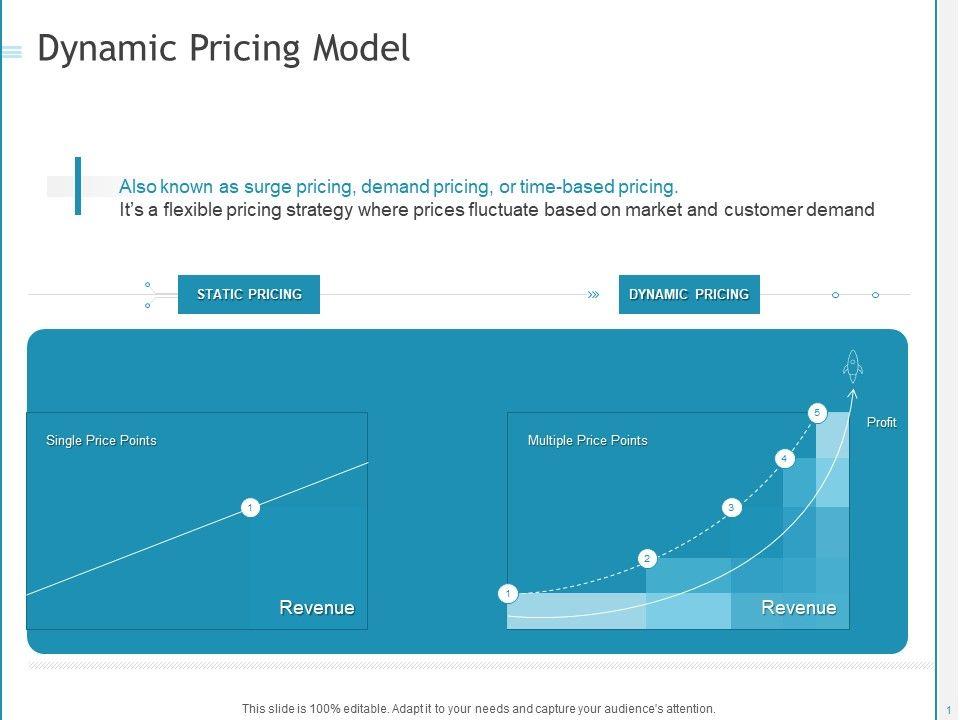960x720 pixels.
Task: Click the rocket icon above the curve
Action: click(852, 366)
